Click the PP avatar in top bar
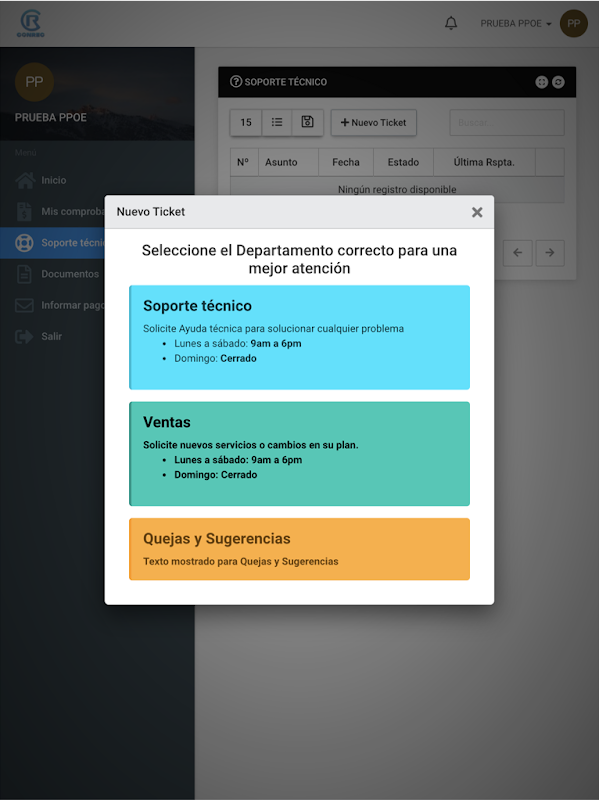Screen dimensions: 599x800 point(573,23)
